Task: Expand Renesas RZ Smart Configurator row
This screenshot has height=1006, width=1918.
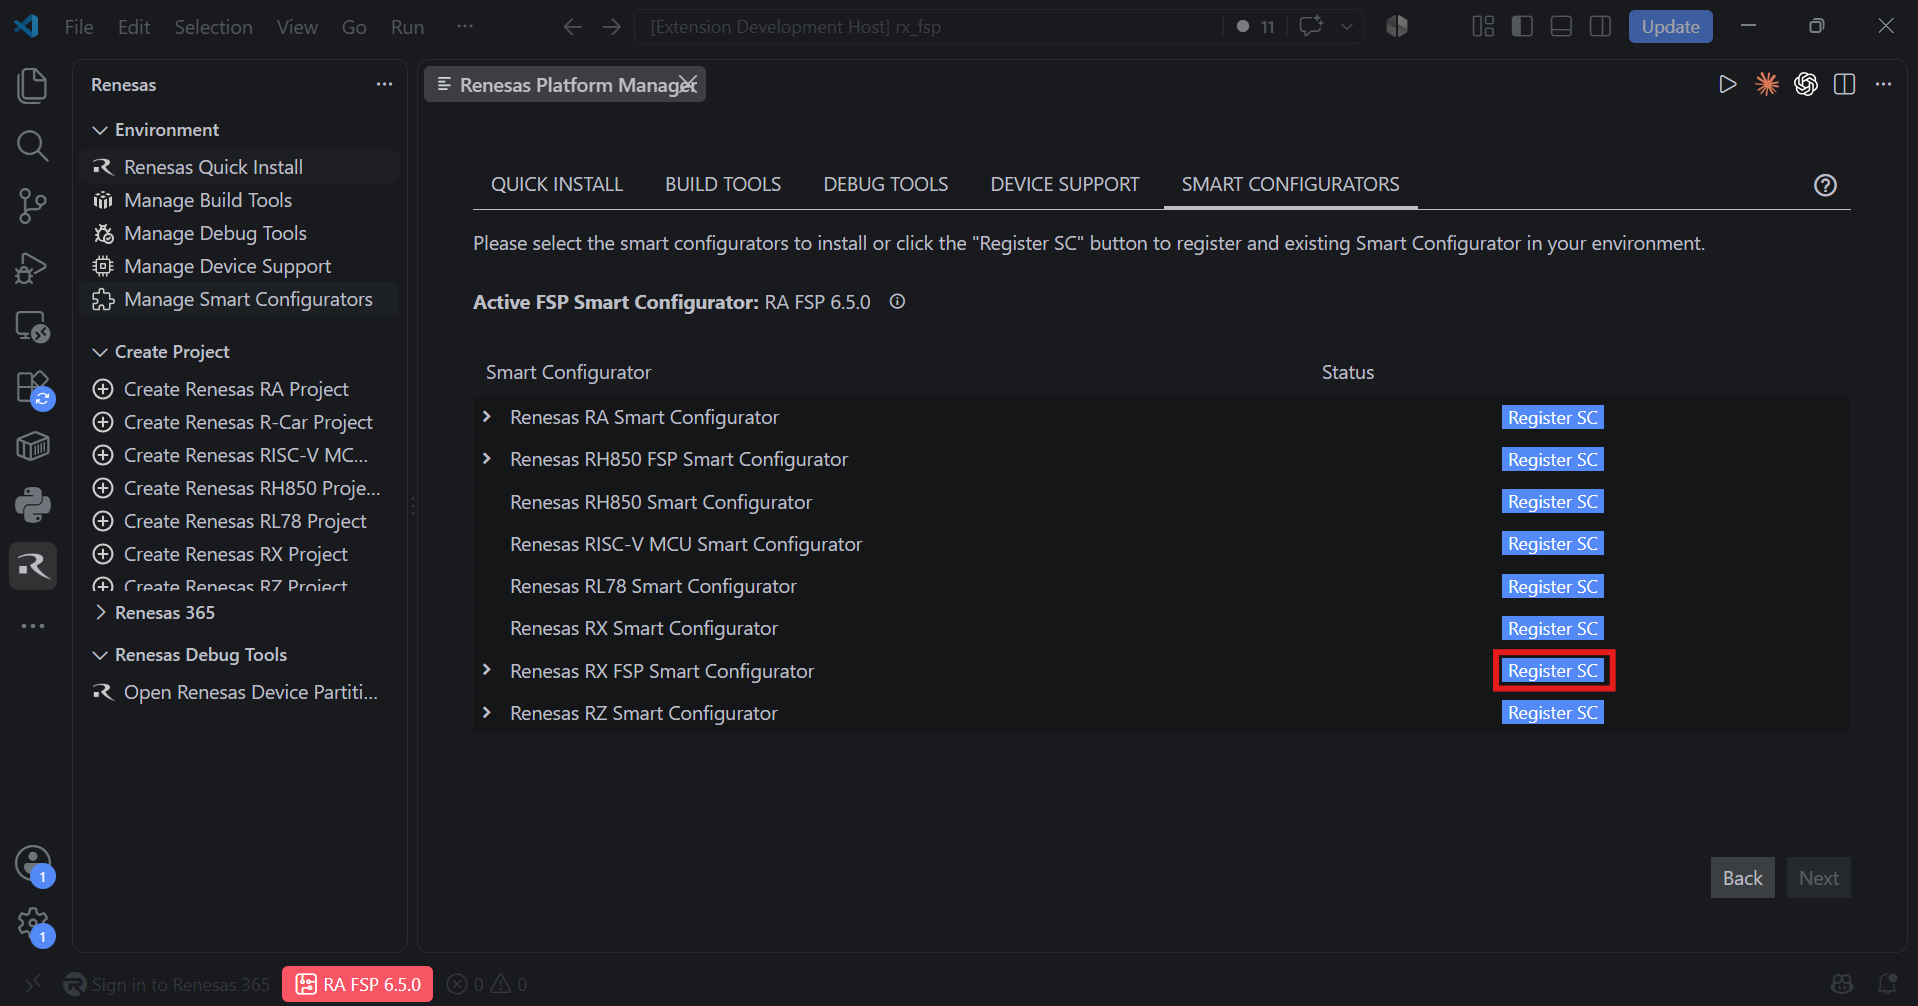Action: pyautogui.click(x=487, y=713)
